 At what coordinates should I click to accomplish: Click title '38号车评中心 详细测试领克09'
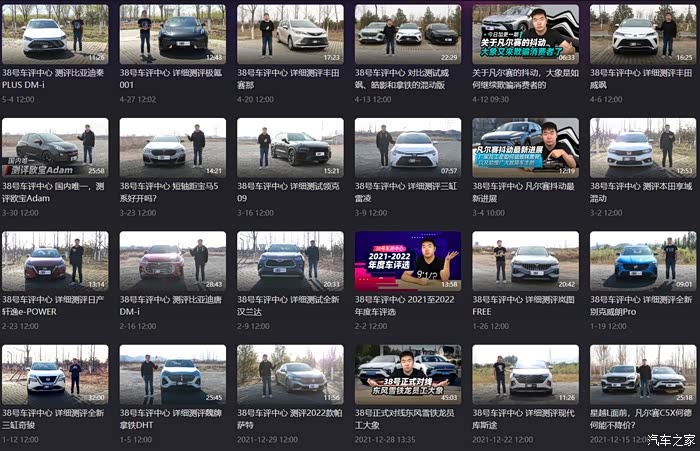pos(288,192)
